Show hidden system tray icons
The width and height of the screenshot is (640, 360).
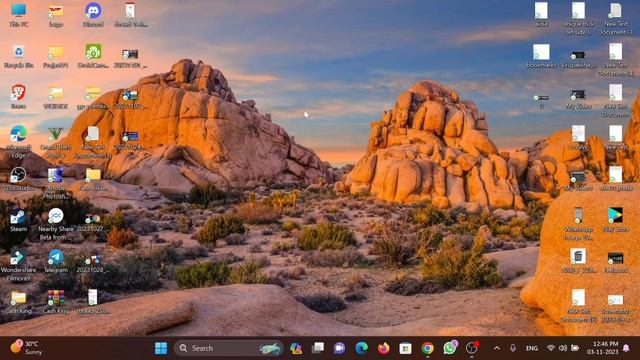click(497, 348)
